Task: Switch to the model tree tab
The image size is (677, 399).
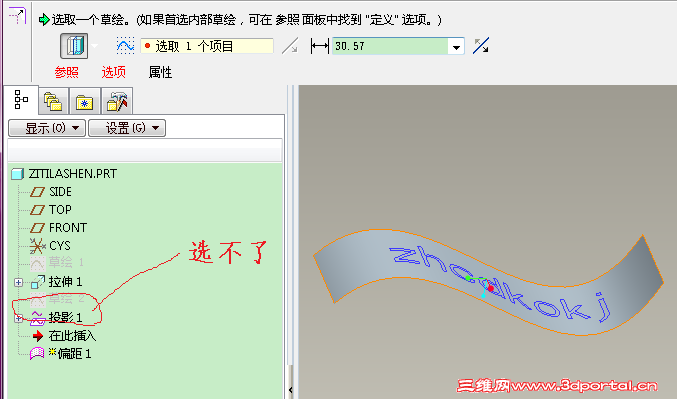Action: pos(21,100)
